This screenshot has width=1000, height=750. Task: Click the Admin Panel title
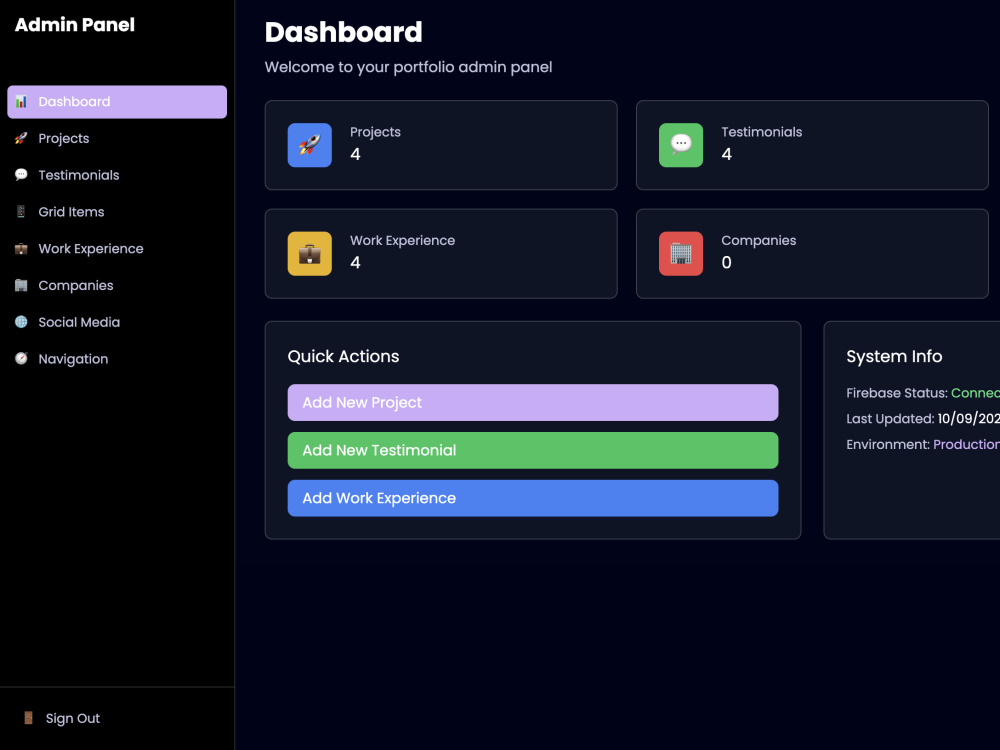[75, 25]
